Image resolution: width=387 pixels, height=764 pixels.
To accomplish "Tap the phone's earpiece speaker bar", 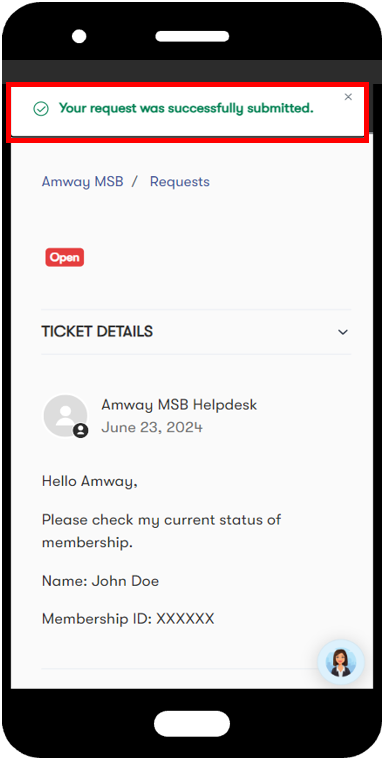I will (192, 37).
